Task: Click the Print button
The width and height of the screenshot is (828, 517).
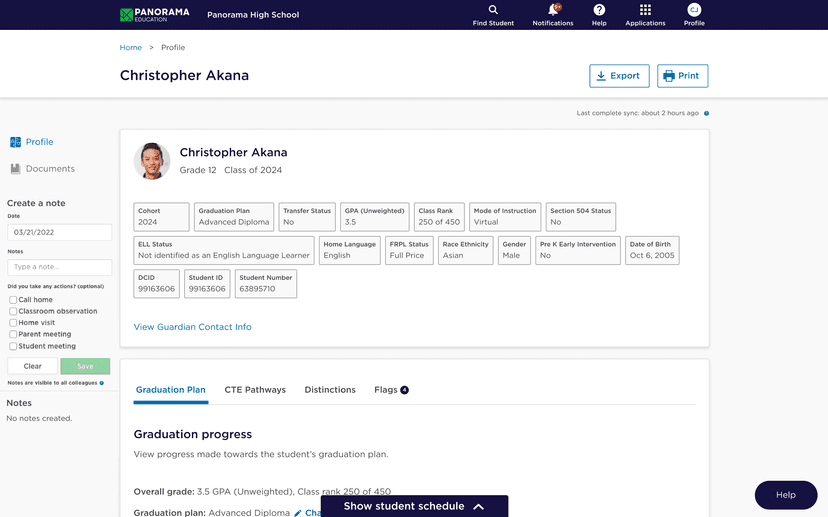Action: [682, 76]
